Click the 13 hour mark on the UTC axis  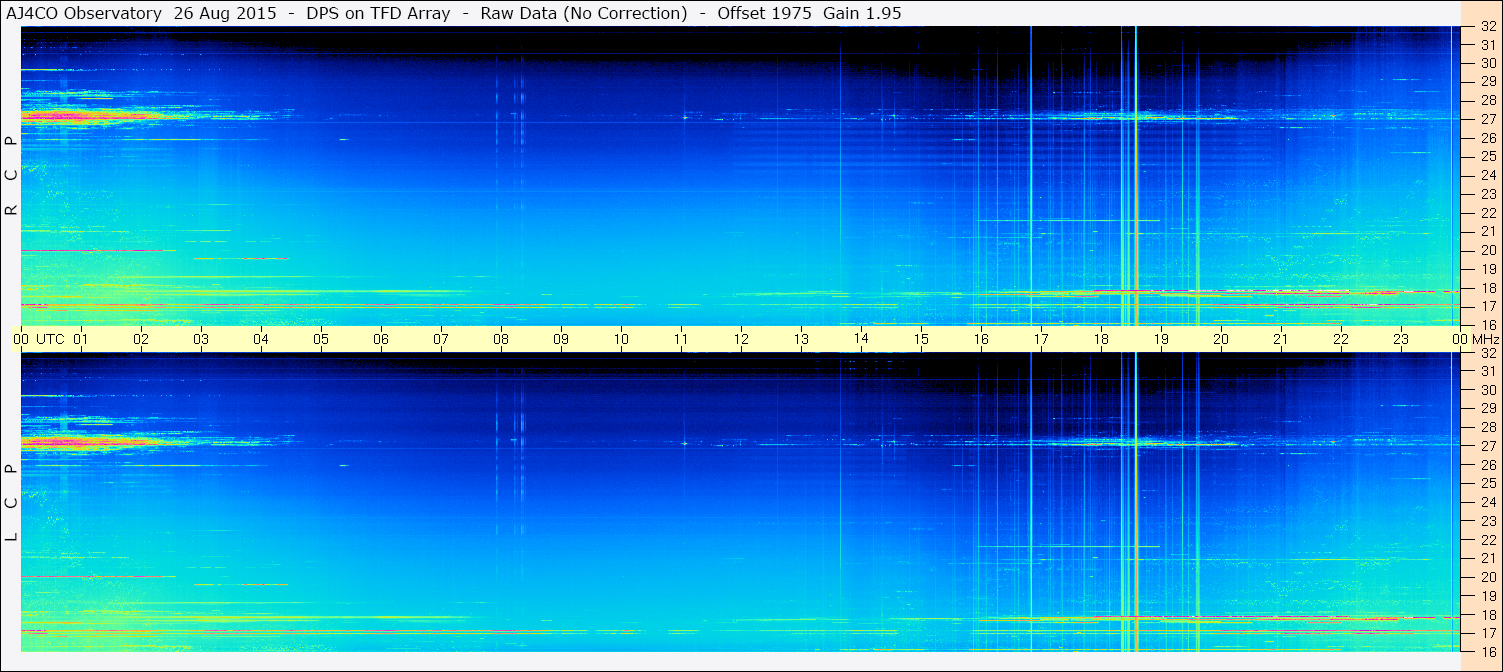tap(801, 339)
